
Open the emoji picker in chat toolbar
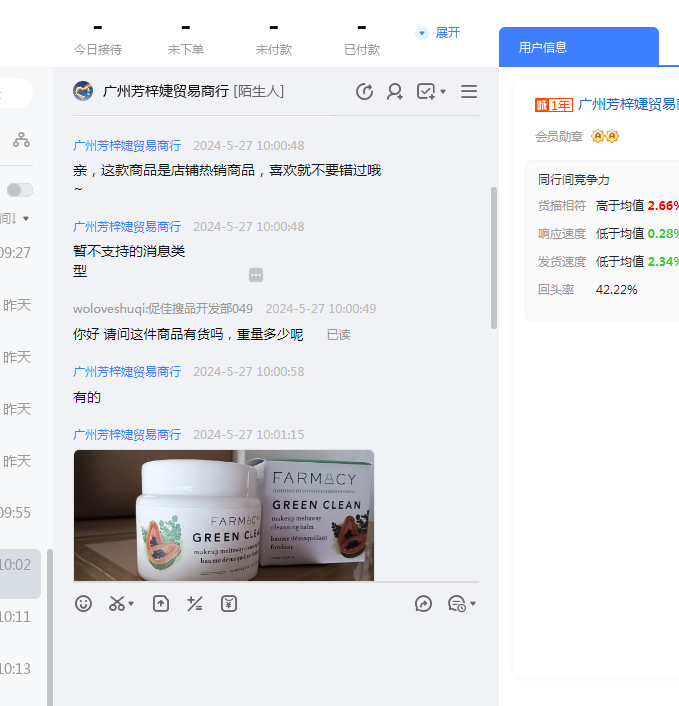coord(84,603)
